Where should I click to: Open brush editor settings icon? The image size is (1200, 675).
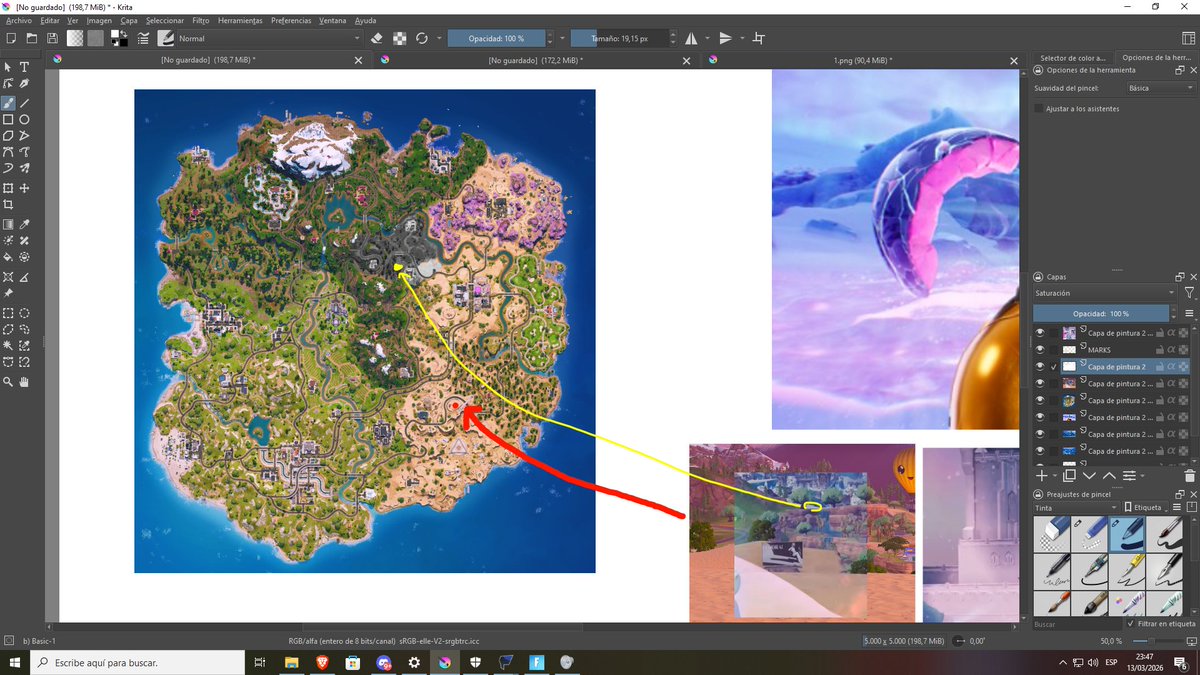[x=143, y=38]
